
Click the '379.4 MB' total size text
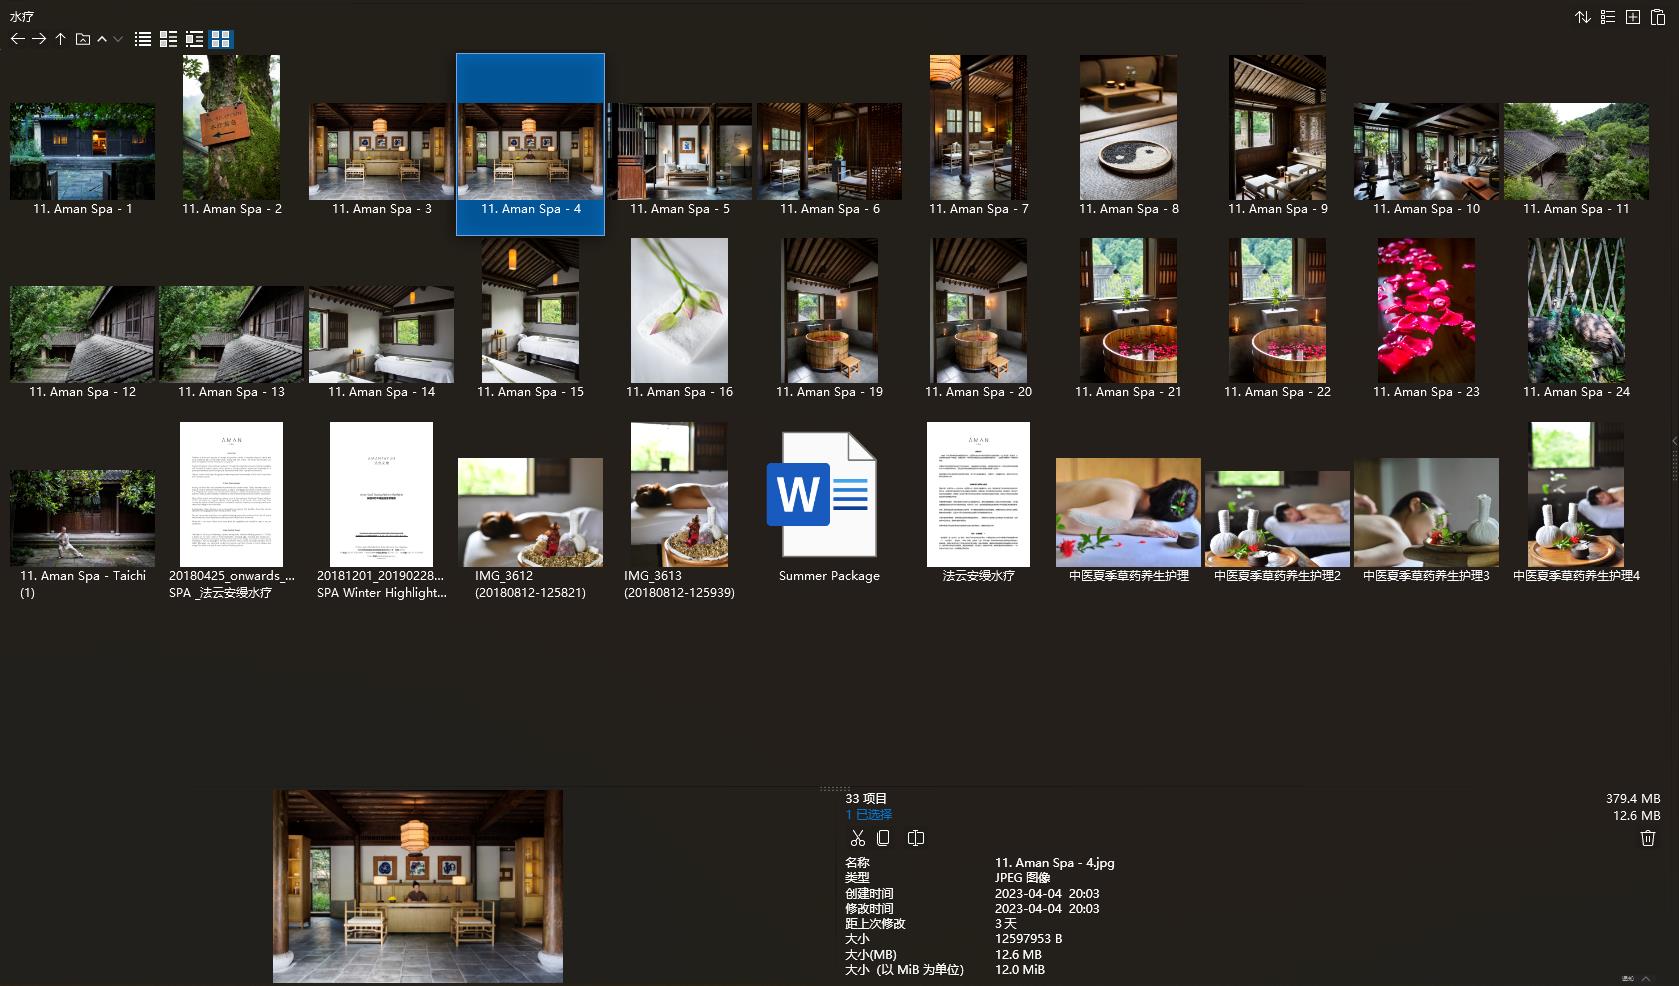coord(1633,799)
